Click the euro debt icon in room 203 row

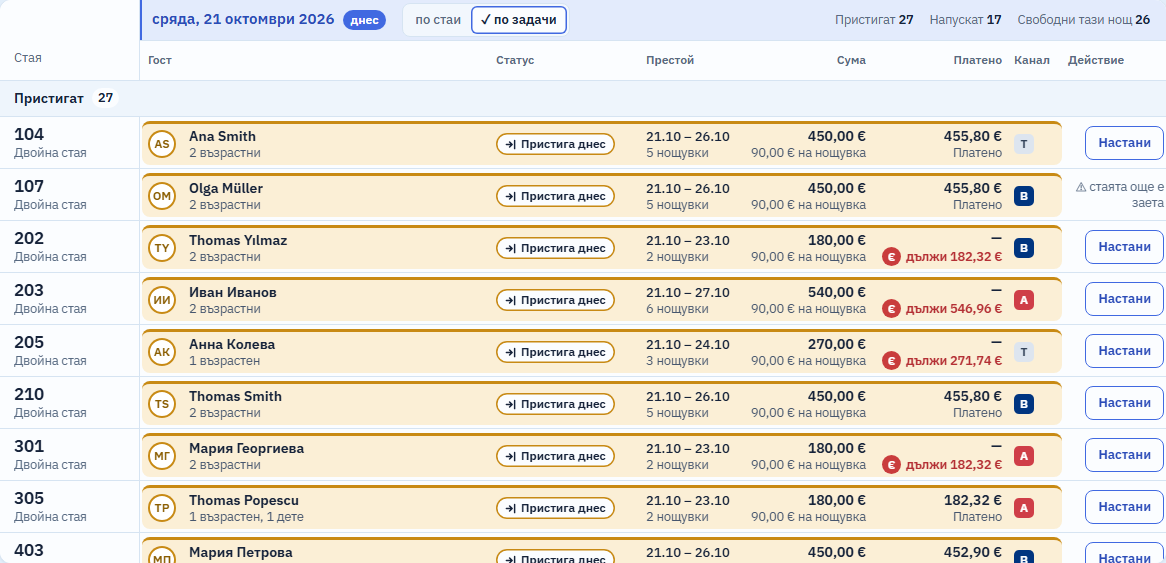(891, 309)
